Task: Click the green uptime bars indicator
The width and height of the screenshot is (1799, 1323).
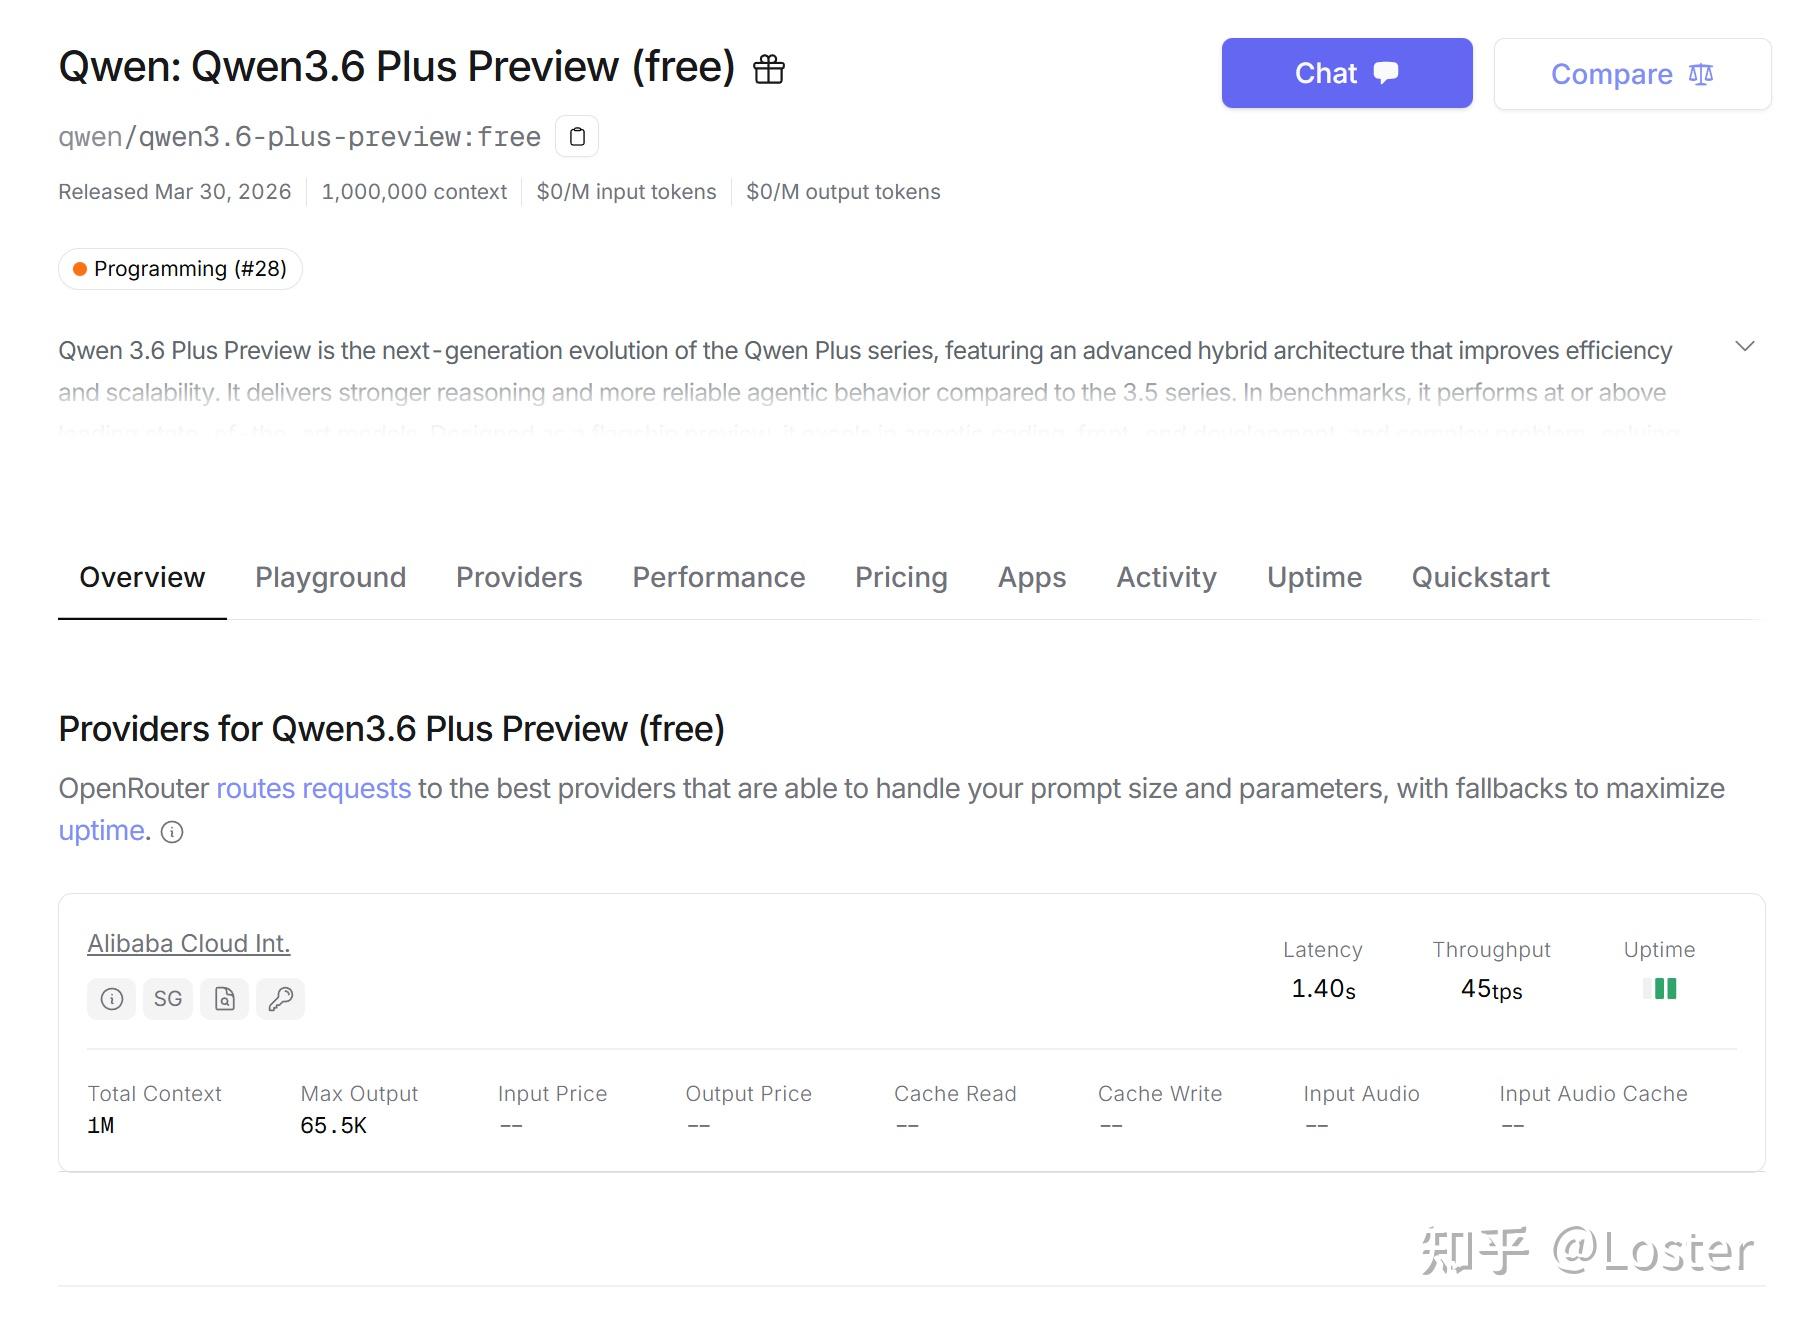Action: click(1660, 989)
